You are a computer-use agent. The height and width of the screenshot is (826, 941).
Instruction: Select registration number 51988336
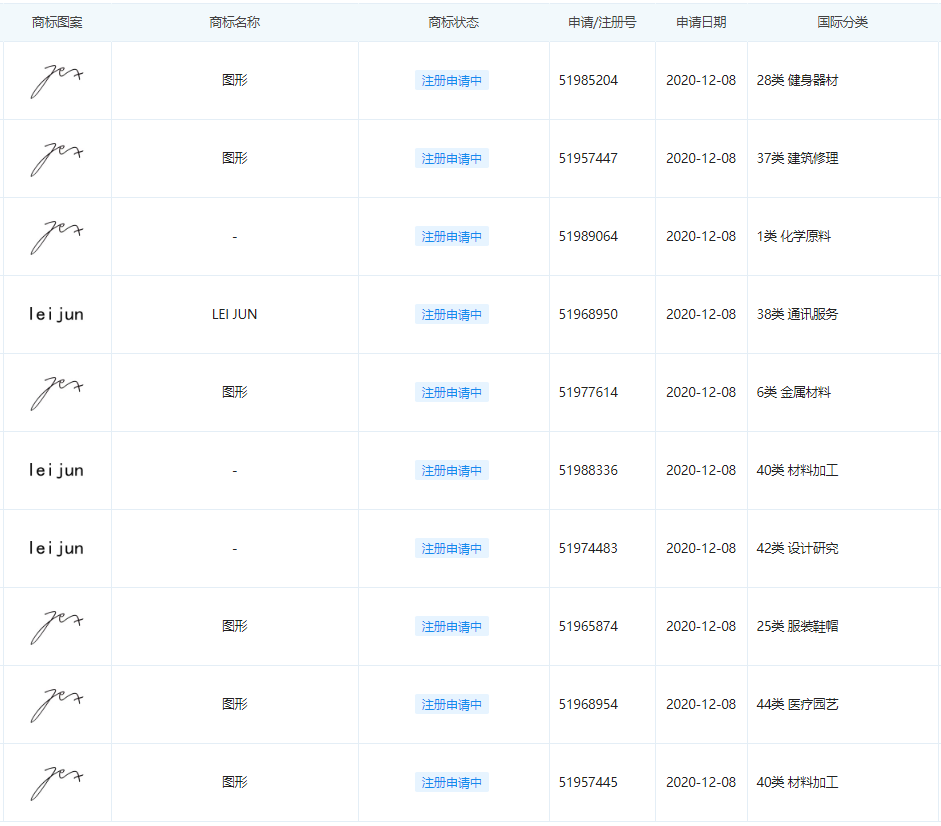coord(588,471)
